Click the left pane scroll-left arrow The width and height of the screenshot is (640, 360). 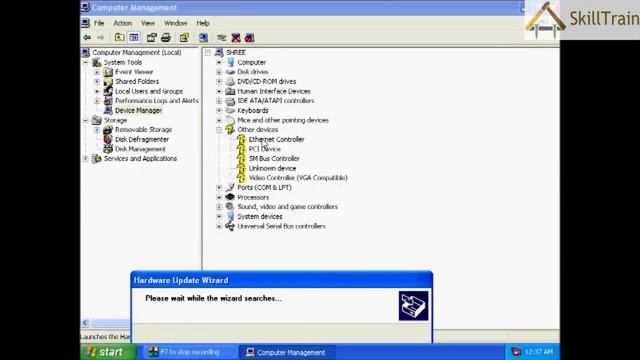tap(85, 323)
